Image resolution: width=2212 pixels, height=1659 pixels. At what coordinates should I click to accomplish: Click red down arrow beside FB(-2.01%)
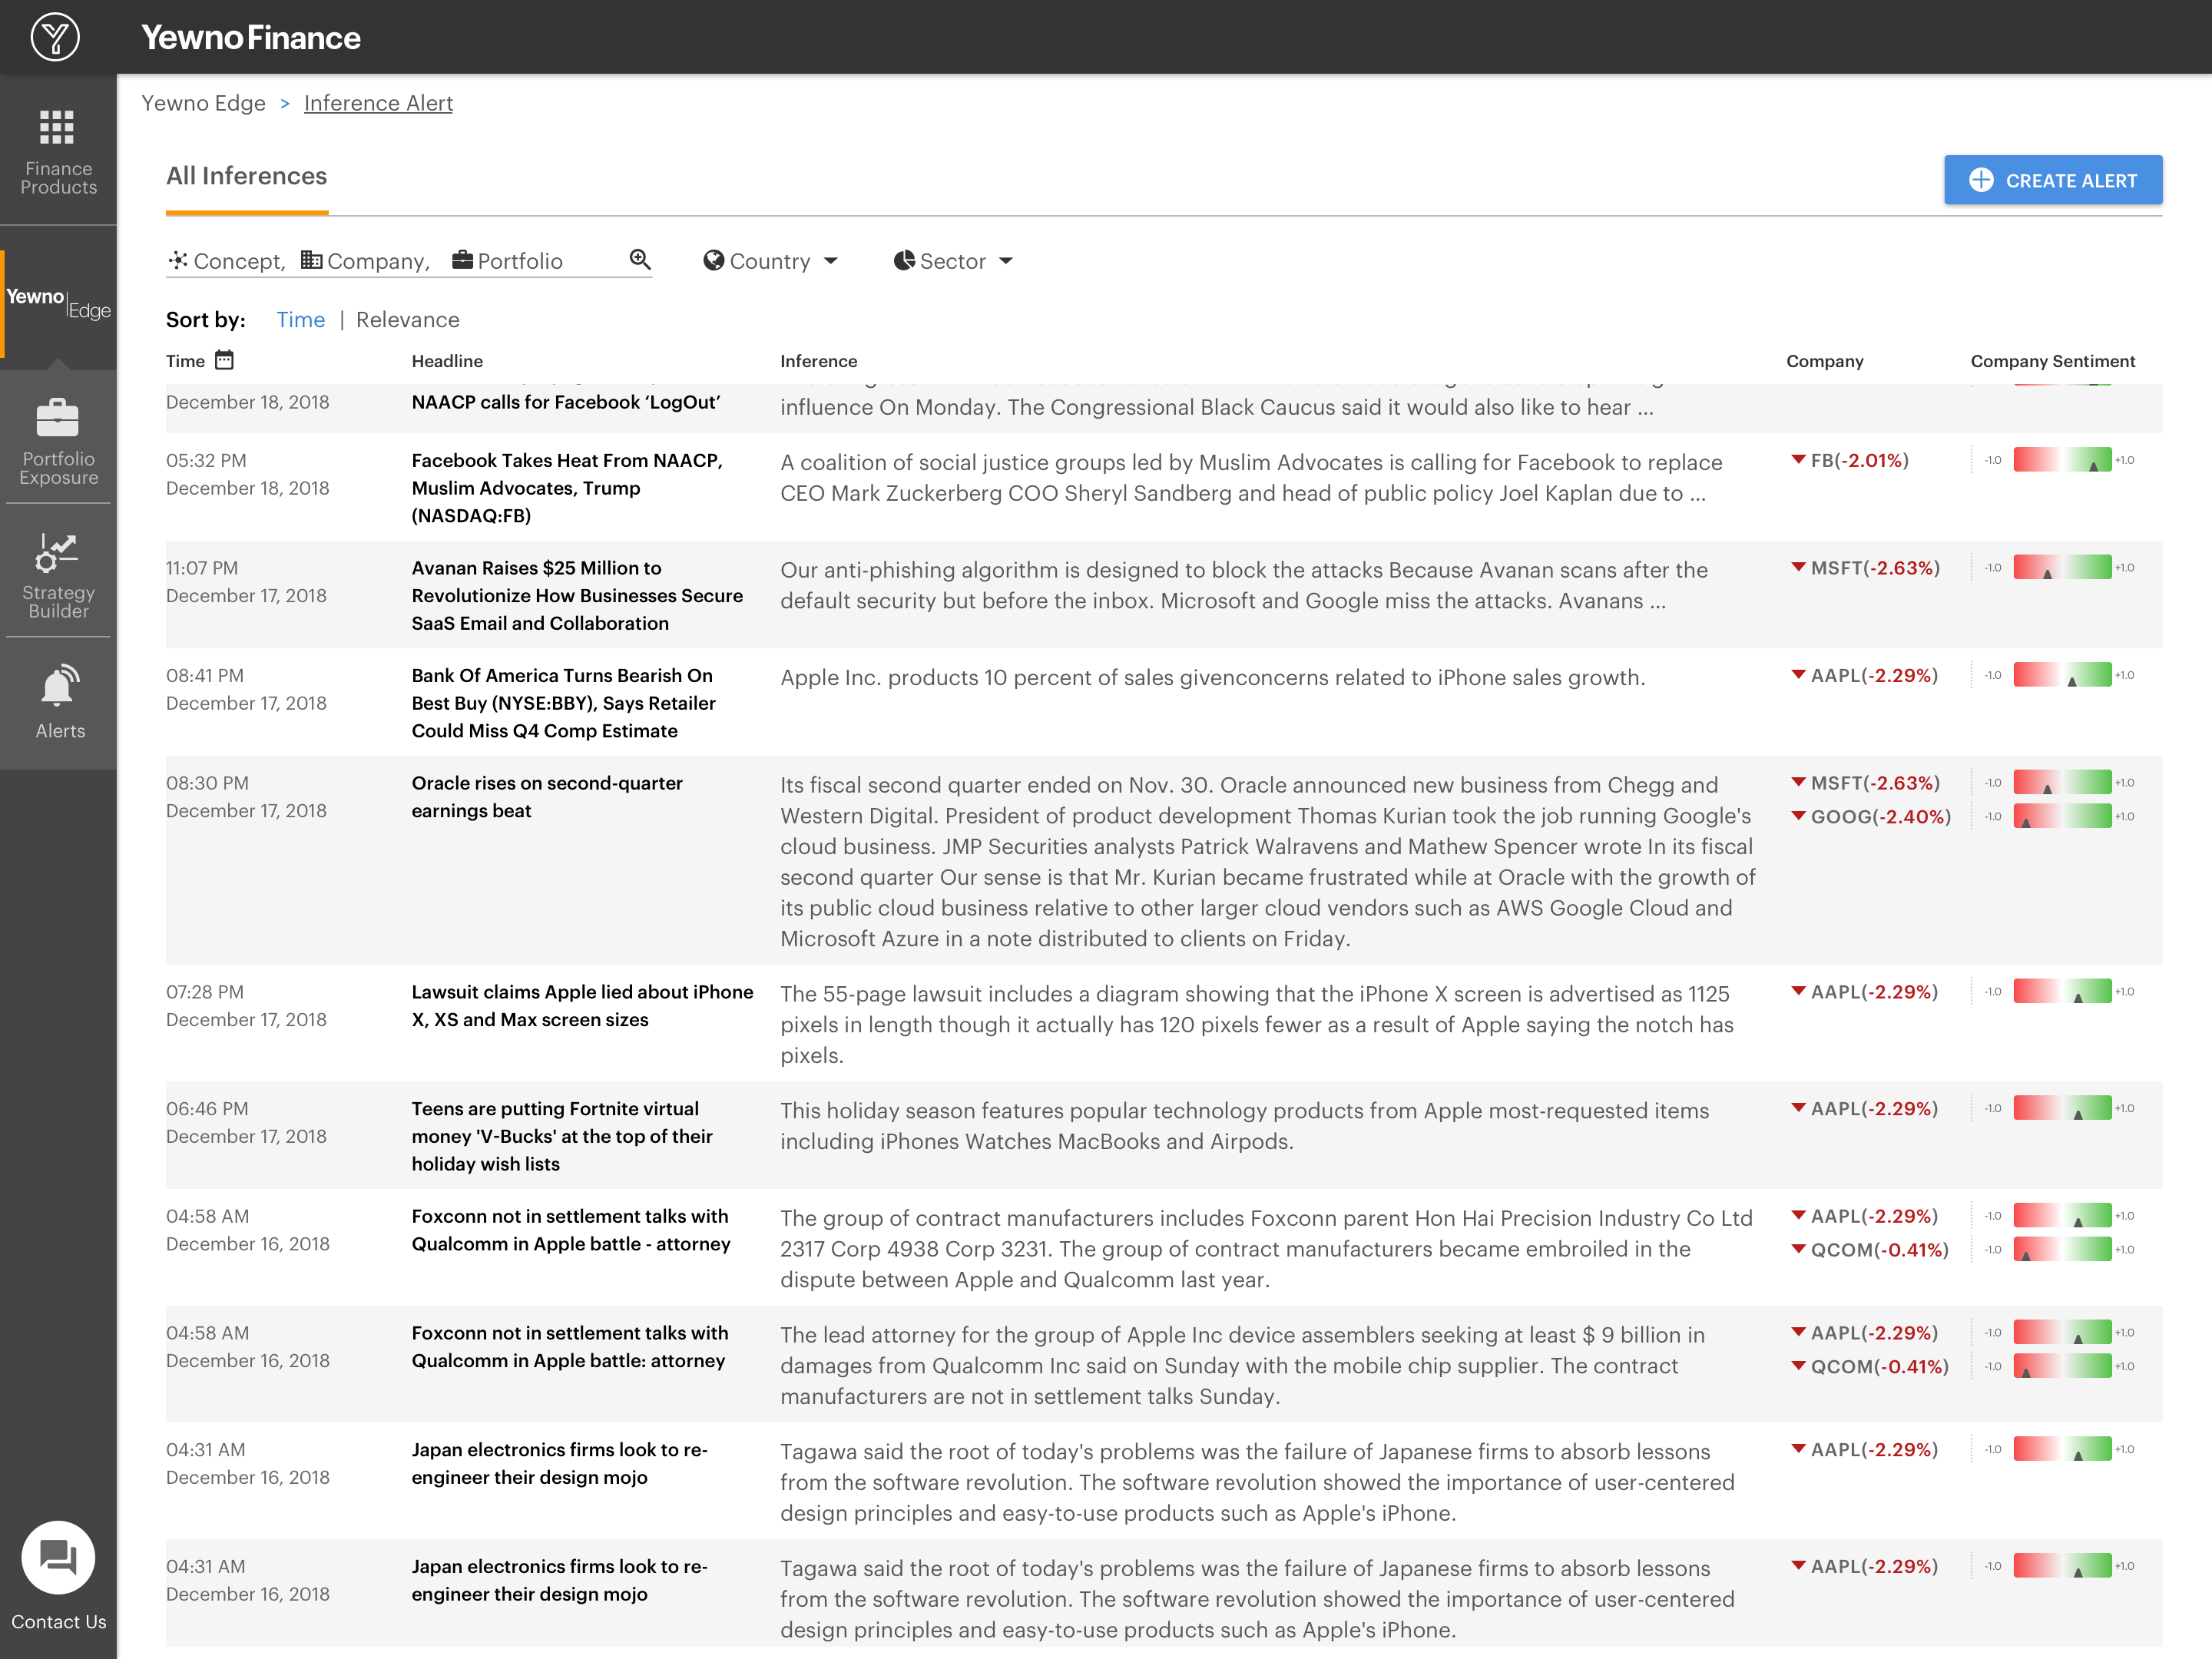pyautogui.click(x=1798, y=460)
